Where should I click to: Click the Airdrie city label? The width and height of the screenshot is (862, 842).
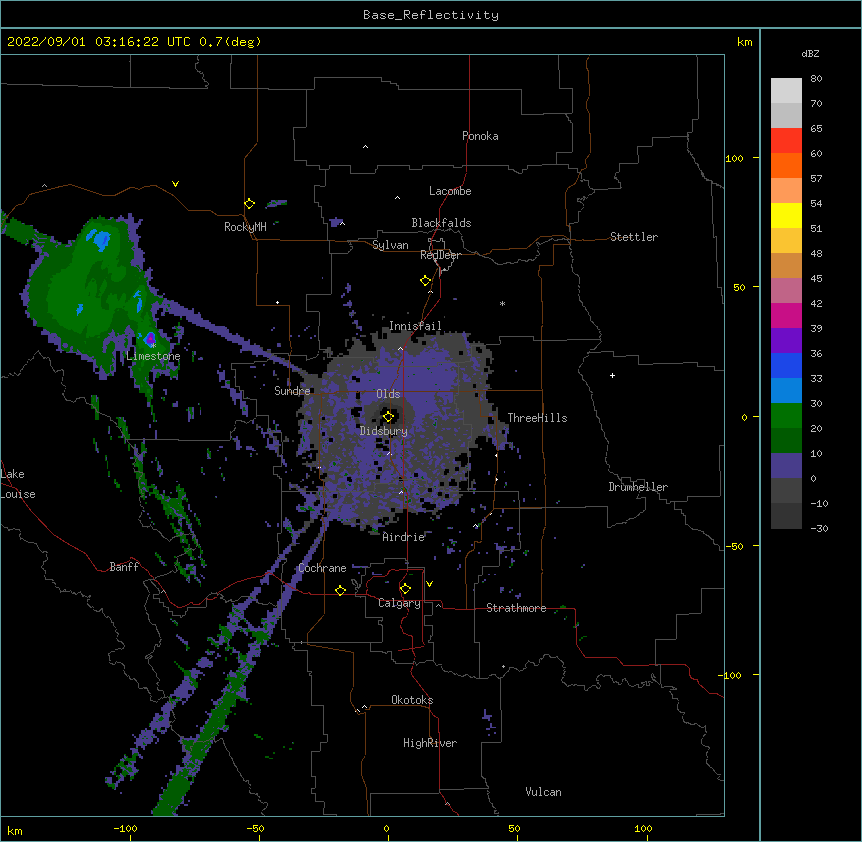pyautogui.click(x=404, y=537)
